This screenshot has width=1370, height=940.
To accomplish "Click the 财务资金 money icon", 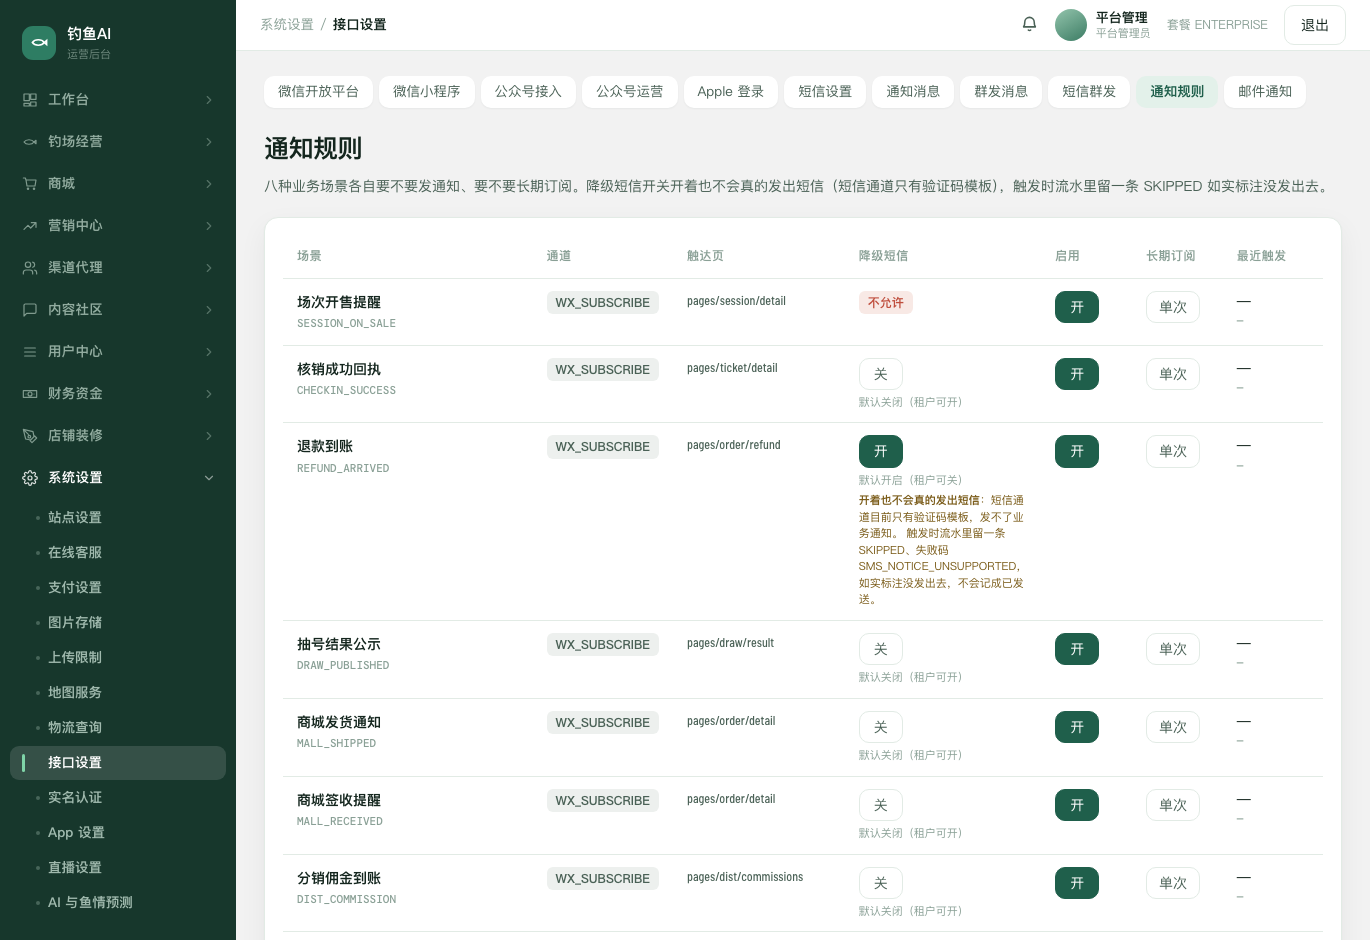I will pyautogui.click(x=30, y=394).
